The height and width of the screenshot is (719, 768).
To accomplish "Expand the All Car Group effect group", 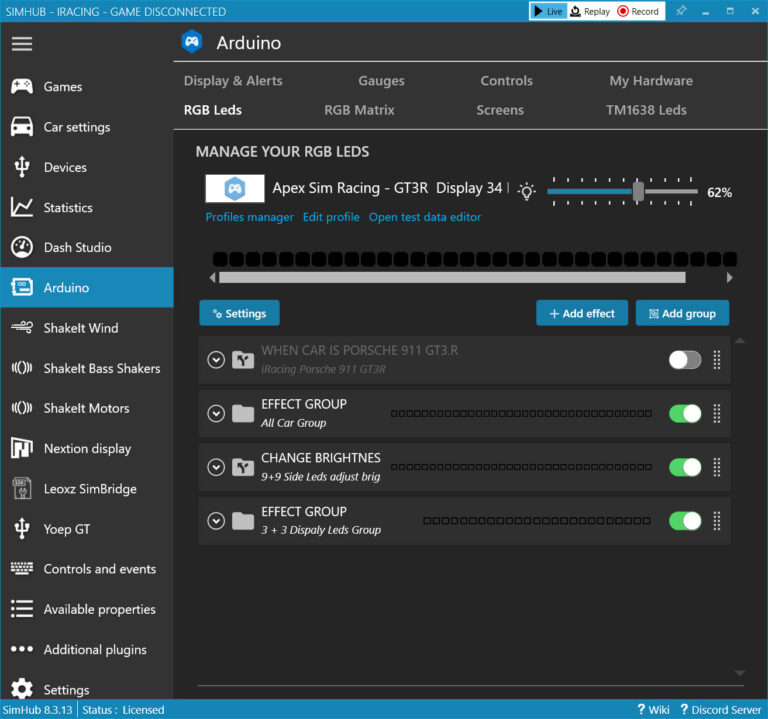I will [x=216, y=413].
